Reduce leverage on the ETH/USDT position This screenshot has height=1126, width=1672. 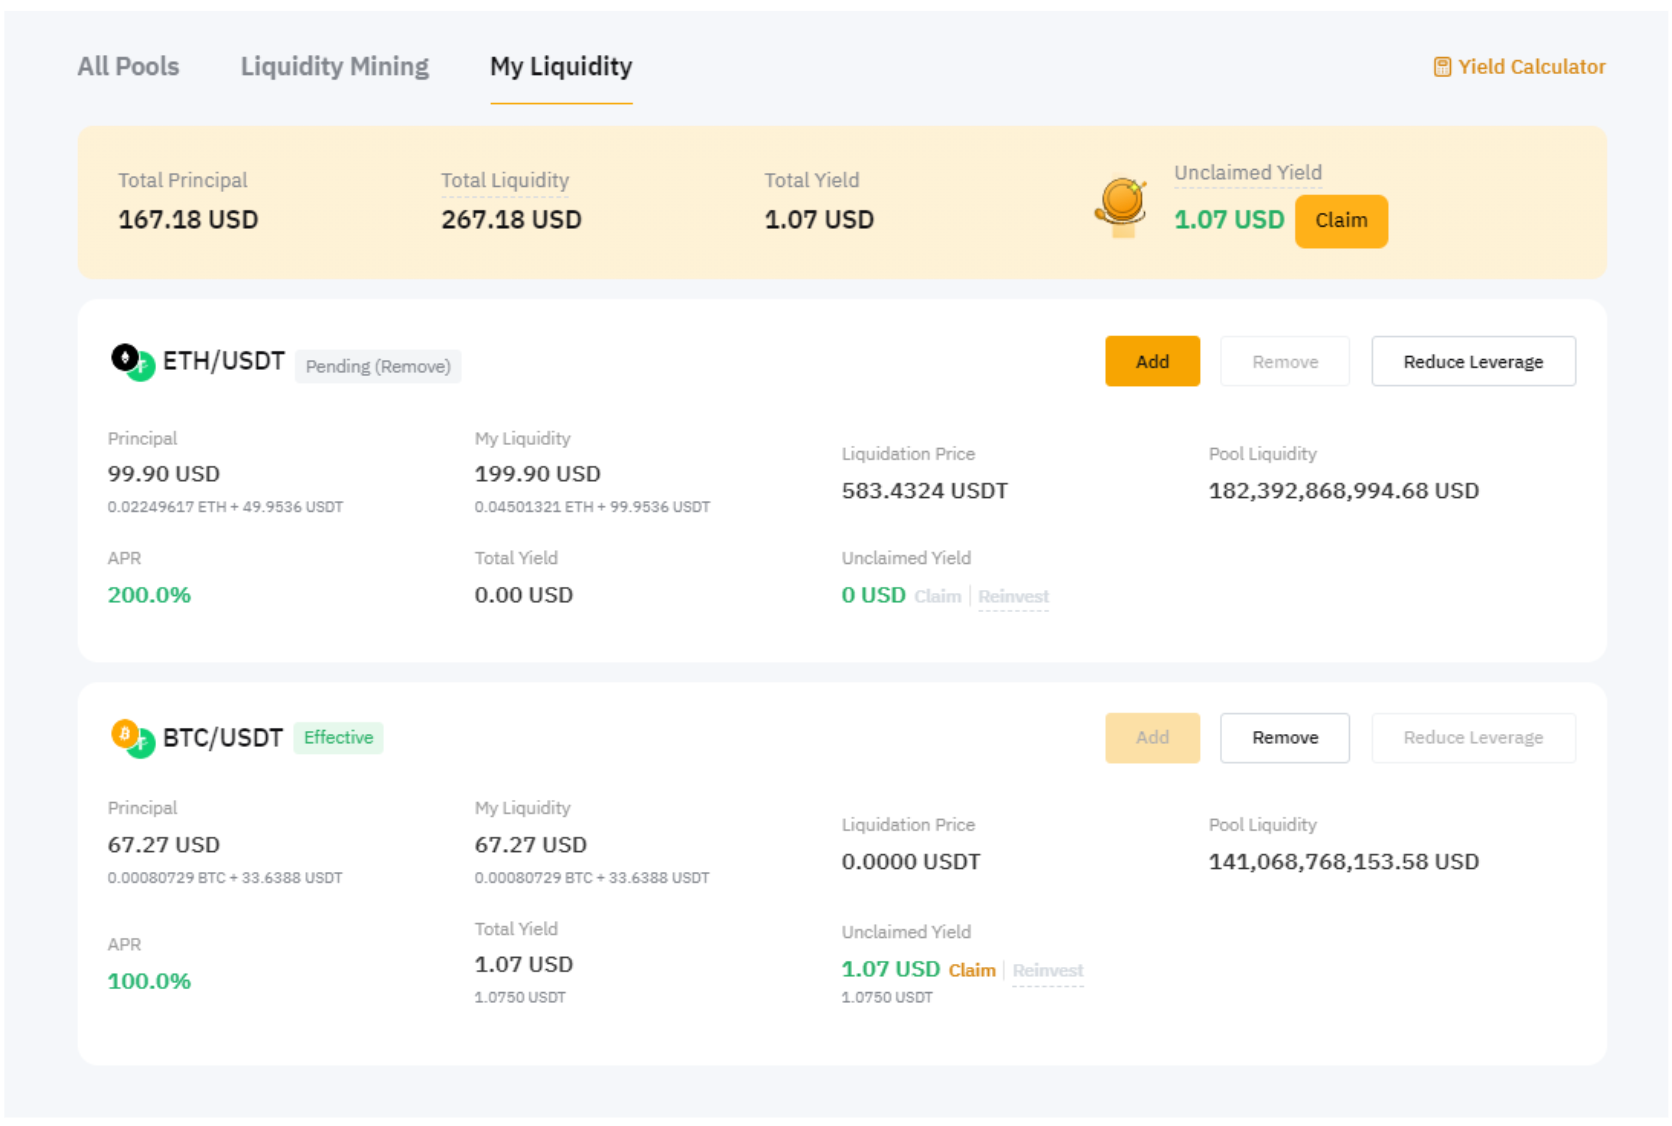1472,362
